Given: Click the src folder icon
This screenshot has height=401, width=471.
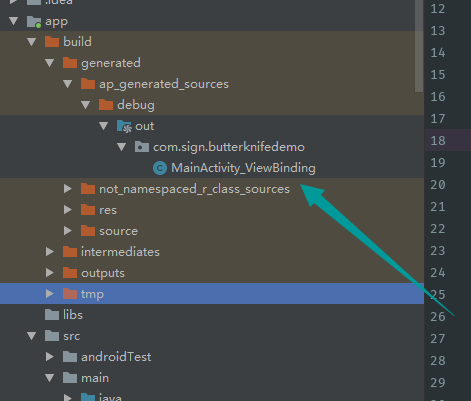Looking at the screenshot, I should 52,336.
